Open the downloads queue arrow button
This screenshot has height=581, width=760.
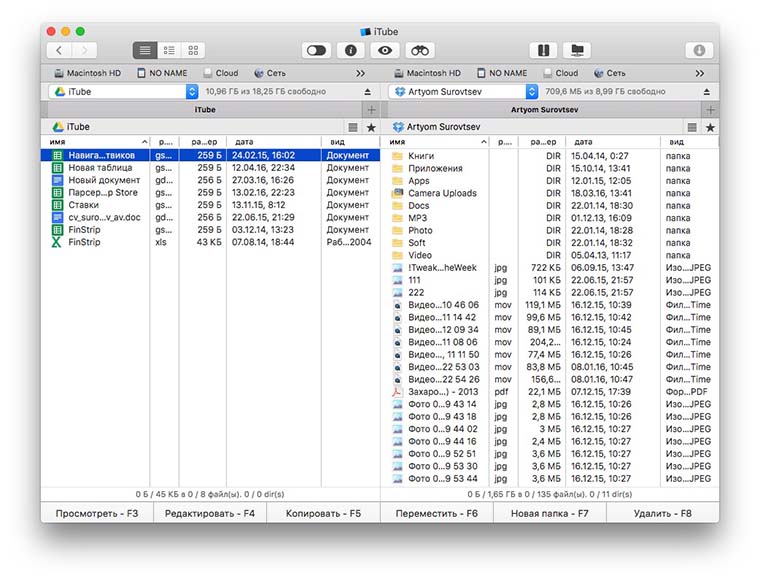click(x=699, y=50)
